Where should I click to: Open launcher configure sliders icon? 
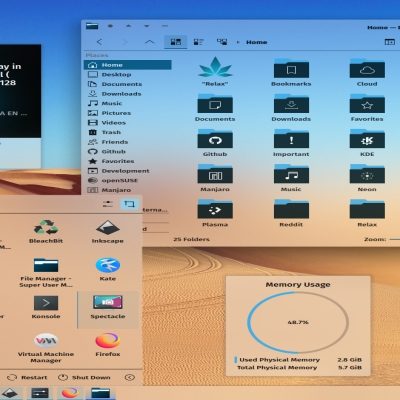pyautogui.click(x=108, y=204)
